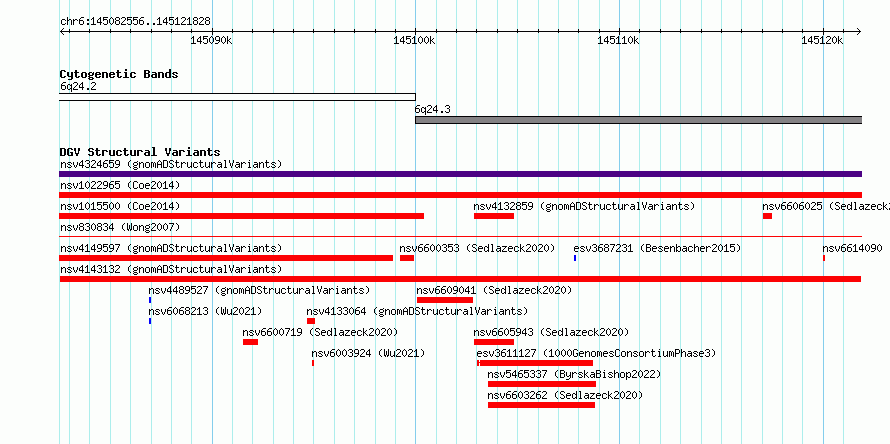Image resolution: width=890 pixels, height=444 pixels.
Task: Select the thin nsv830834 (Wong2007) line
Action: pos(460,236)
